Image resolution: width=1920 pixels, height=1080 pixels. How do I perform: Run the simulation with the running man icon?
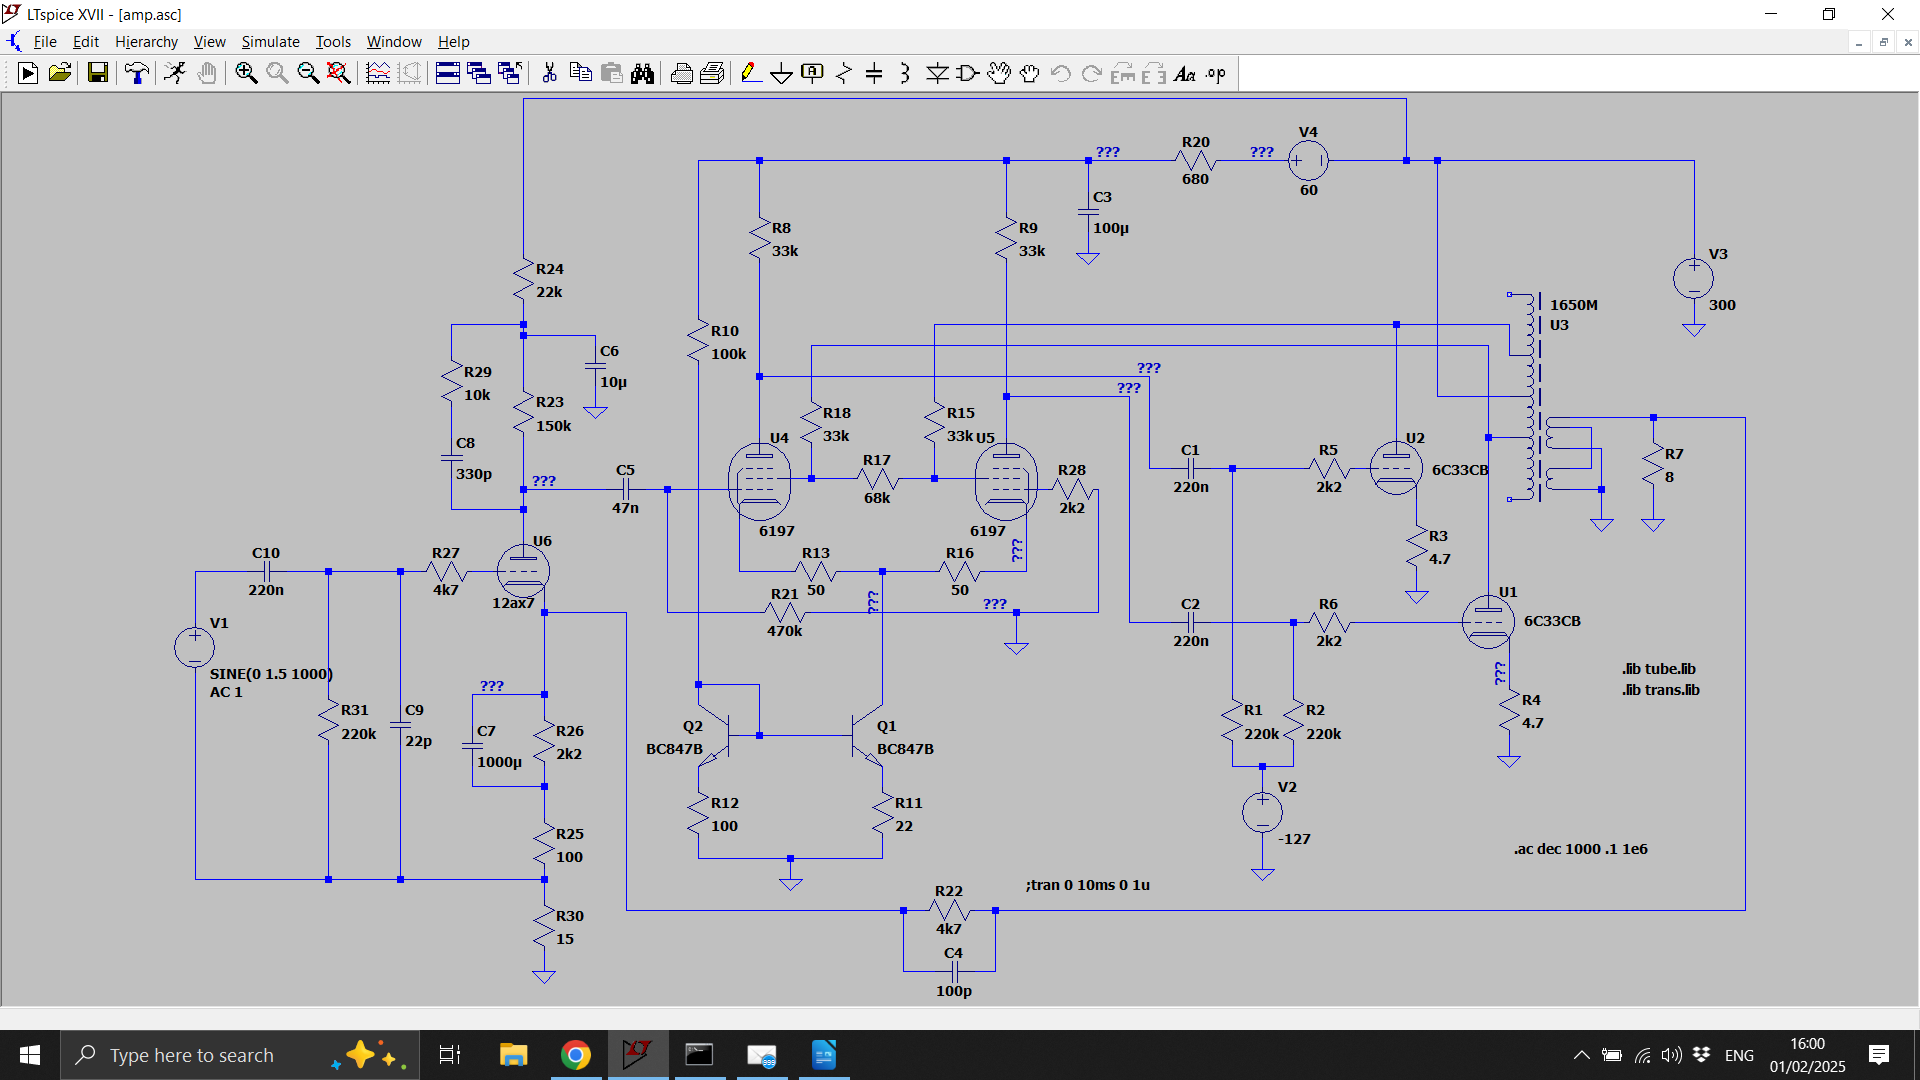[175, 73]
